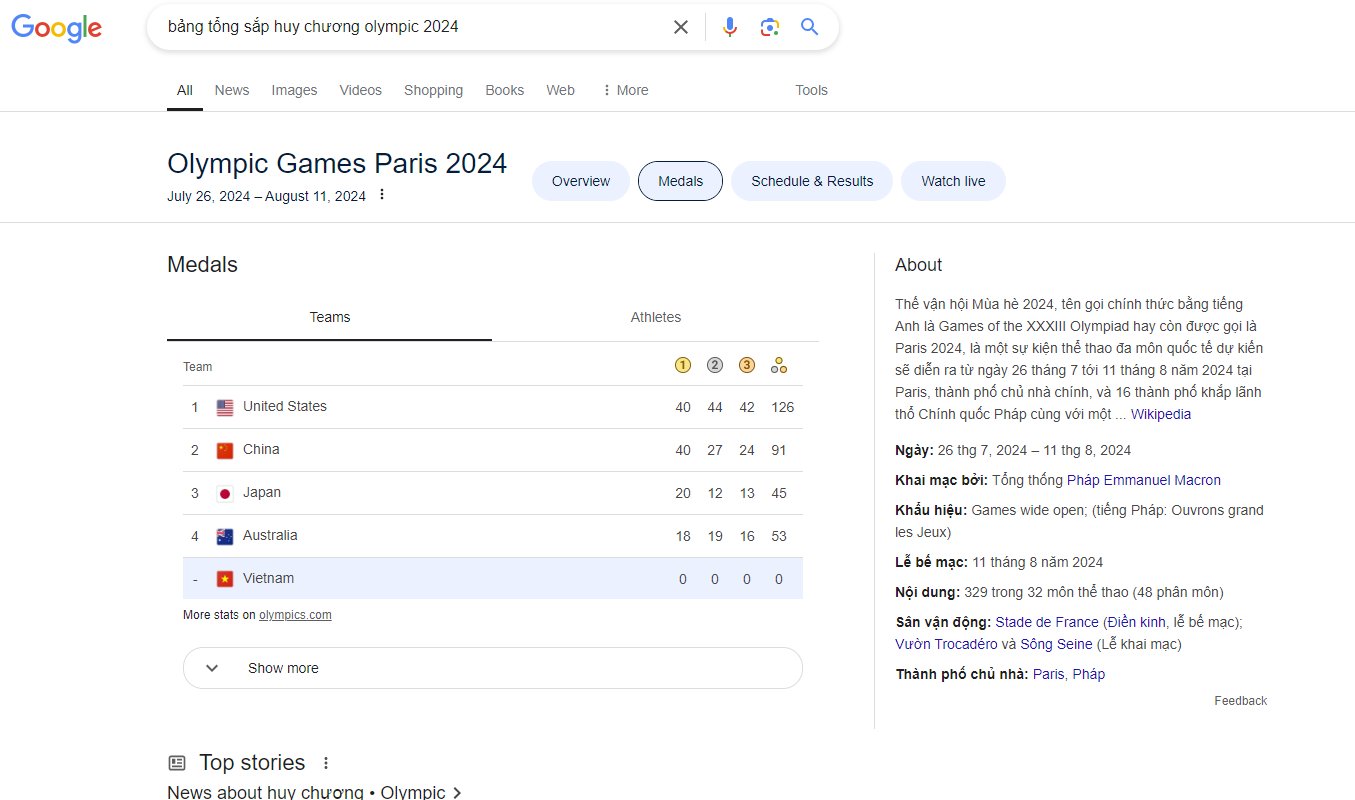Start voice search with microphone icon
The height and width of the screenshot is (800, 1355).
click(730, 27)
